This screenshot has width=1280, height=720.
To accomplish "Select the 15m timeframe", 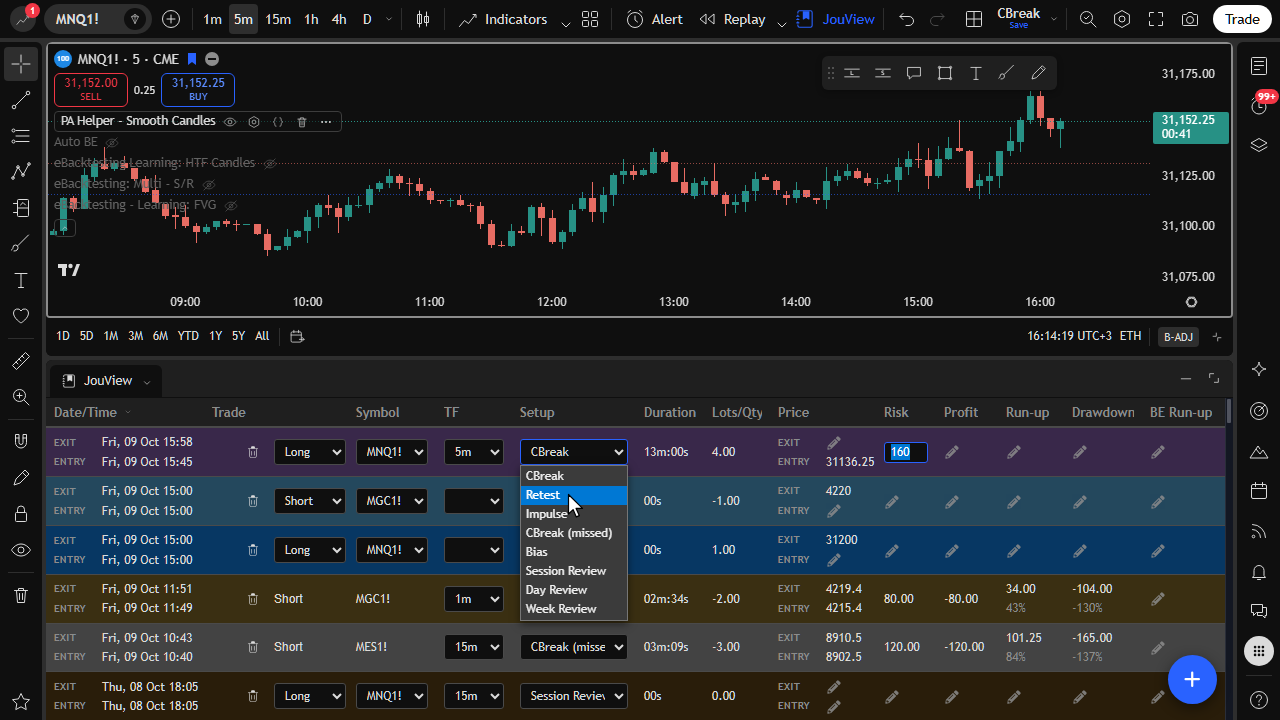I will tap(278, 19).
